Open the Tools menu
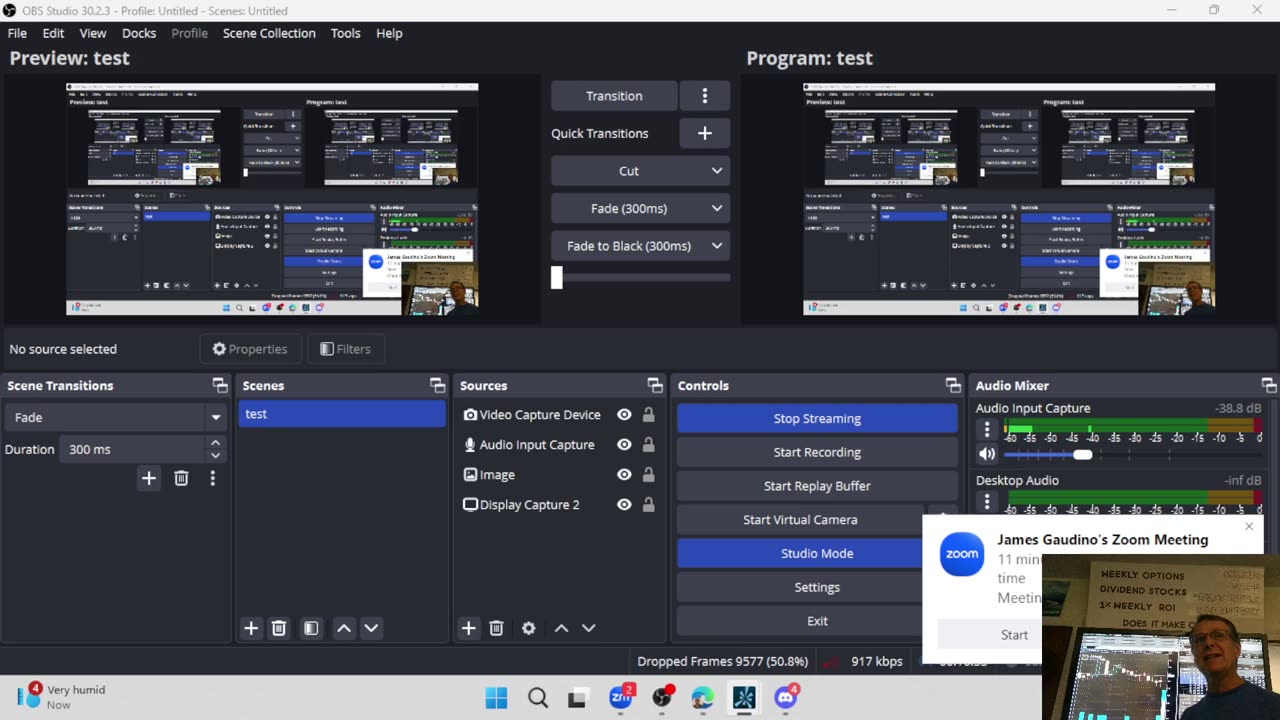 [x=345, y=33]
